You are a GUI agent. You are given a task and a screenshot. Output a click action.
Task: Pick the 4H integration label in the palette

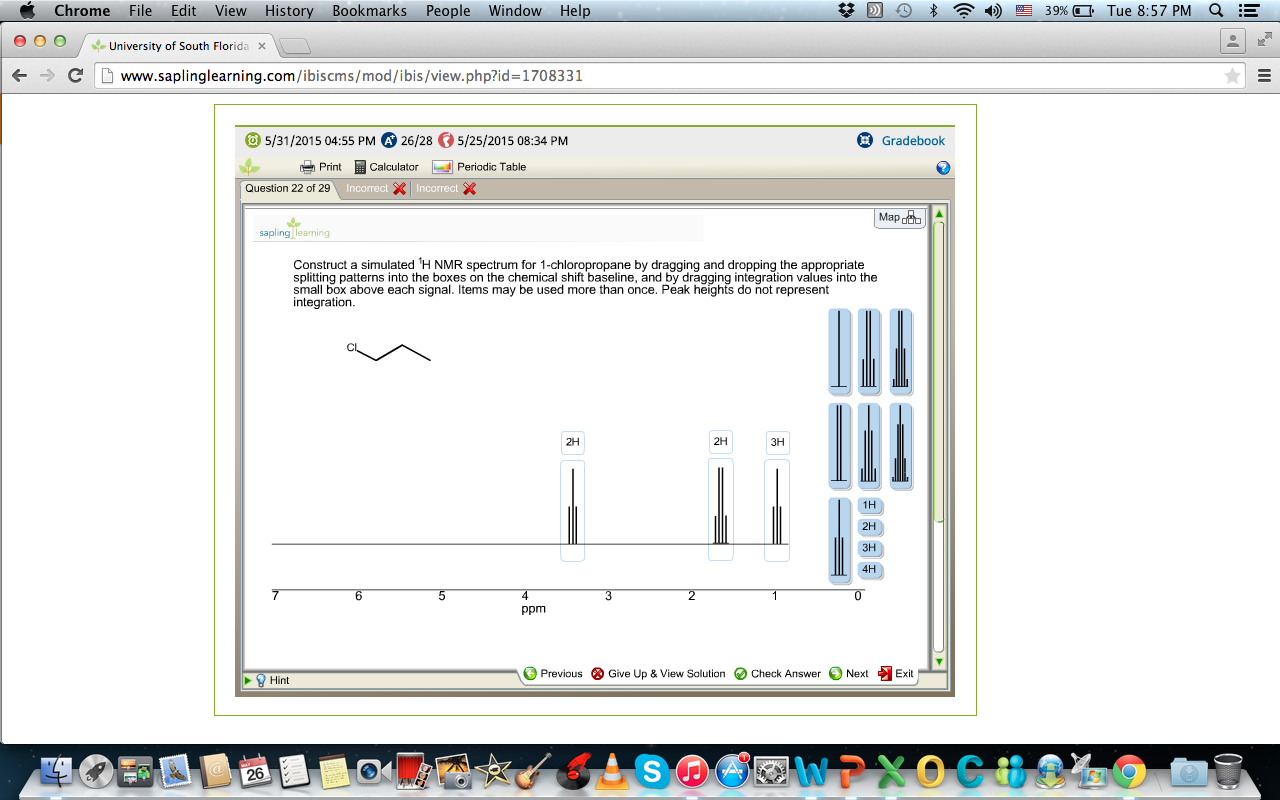[x=869, y=570]
